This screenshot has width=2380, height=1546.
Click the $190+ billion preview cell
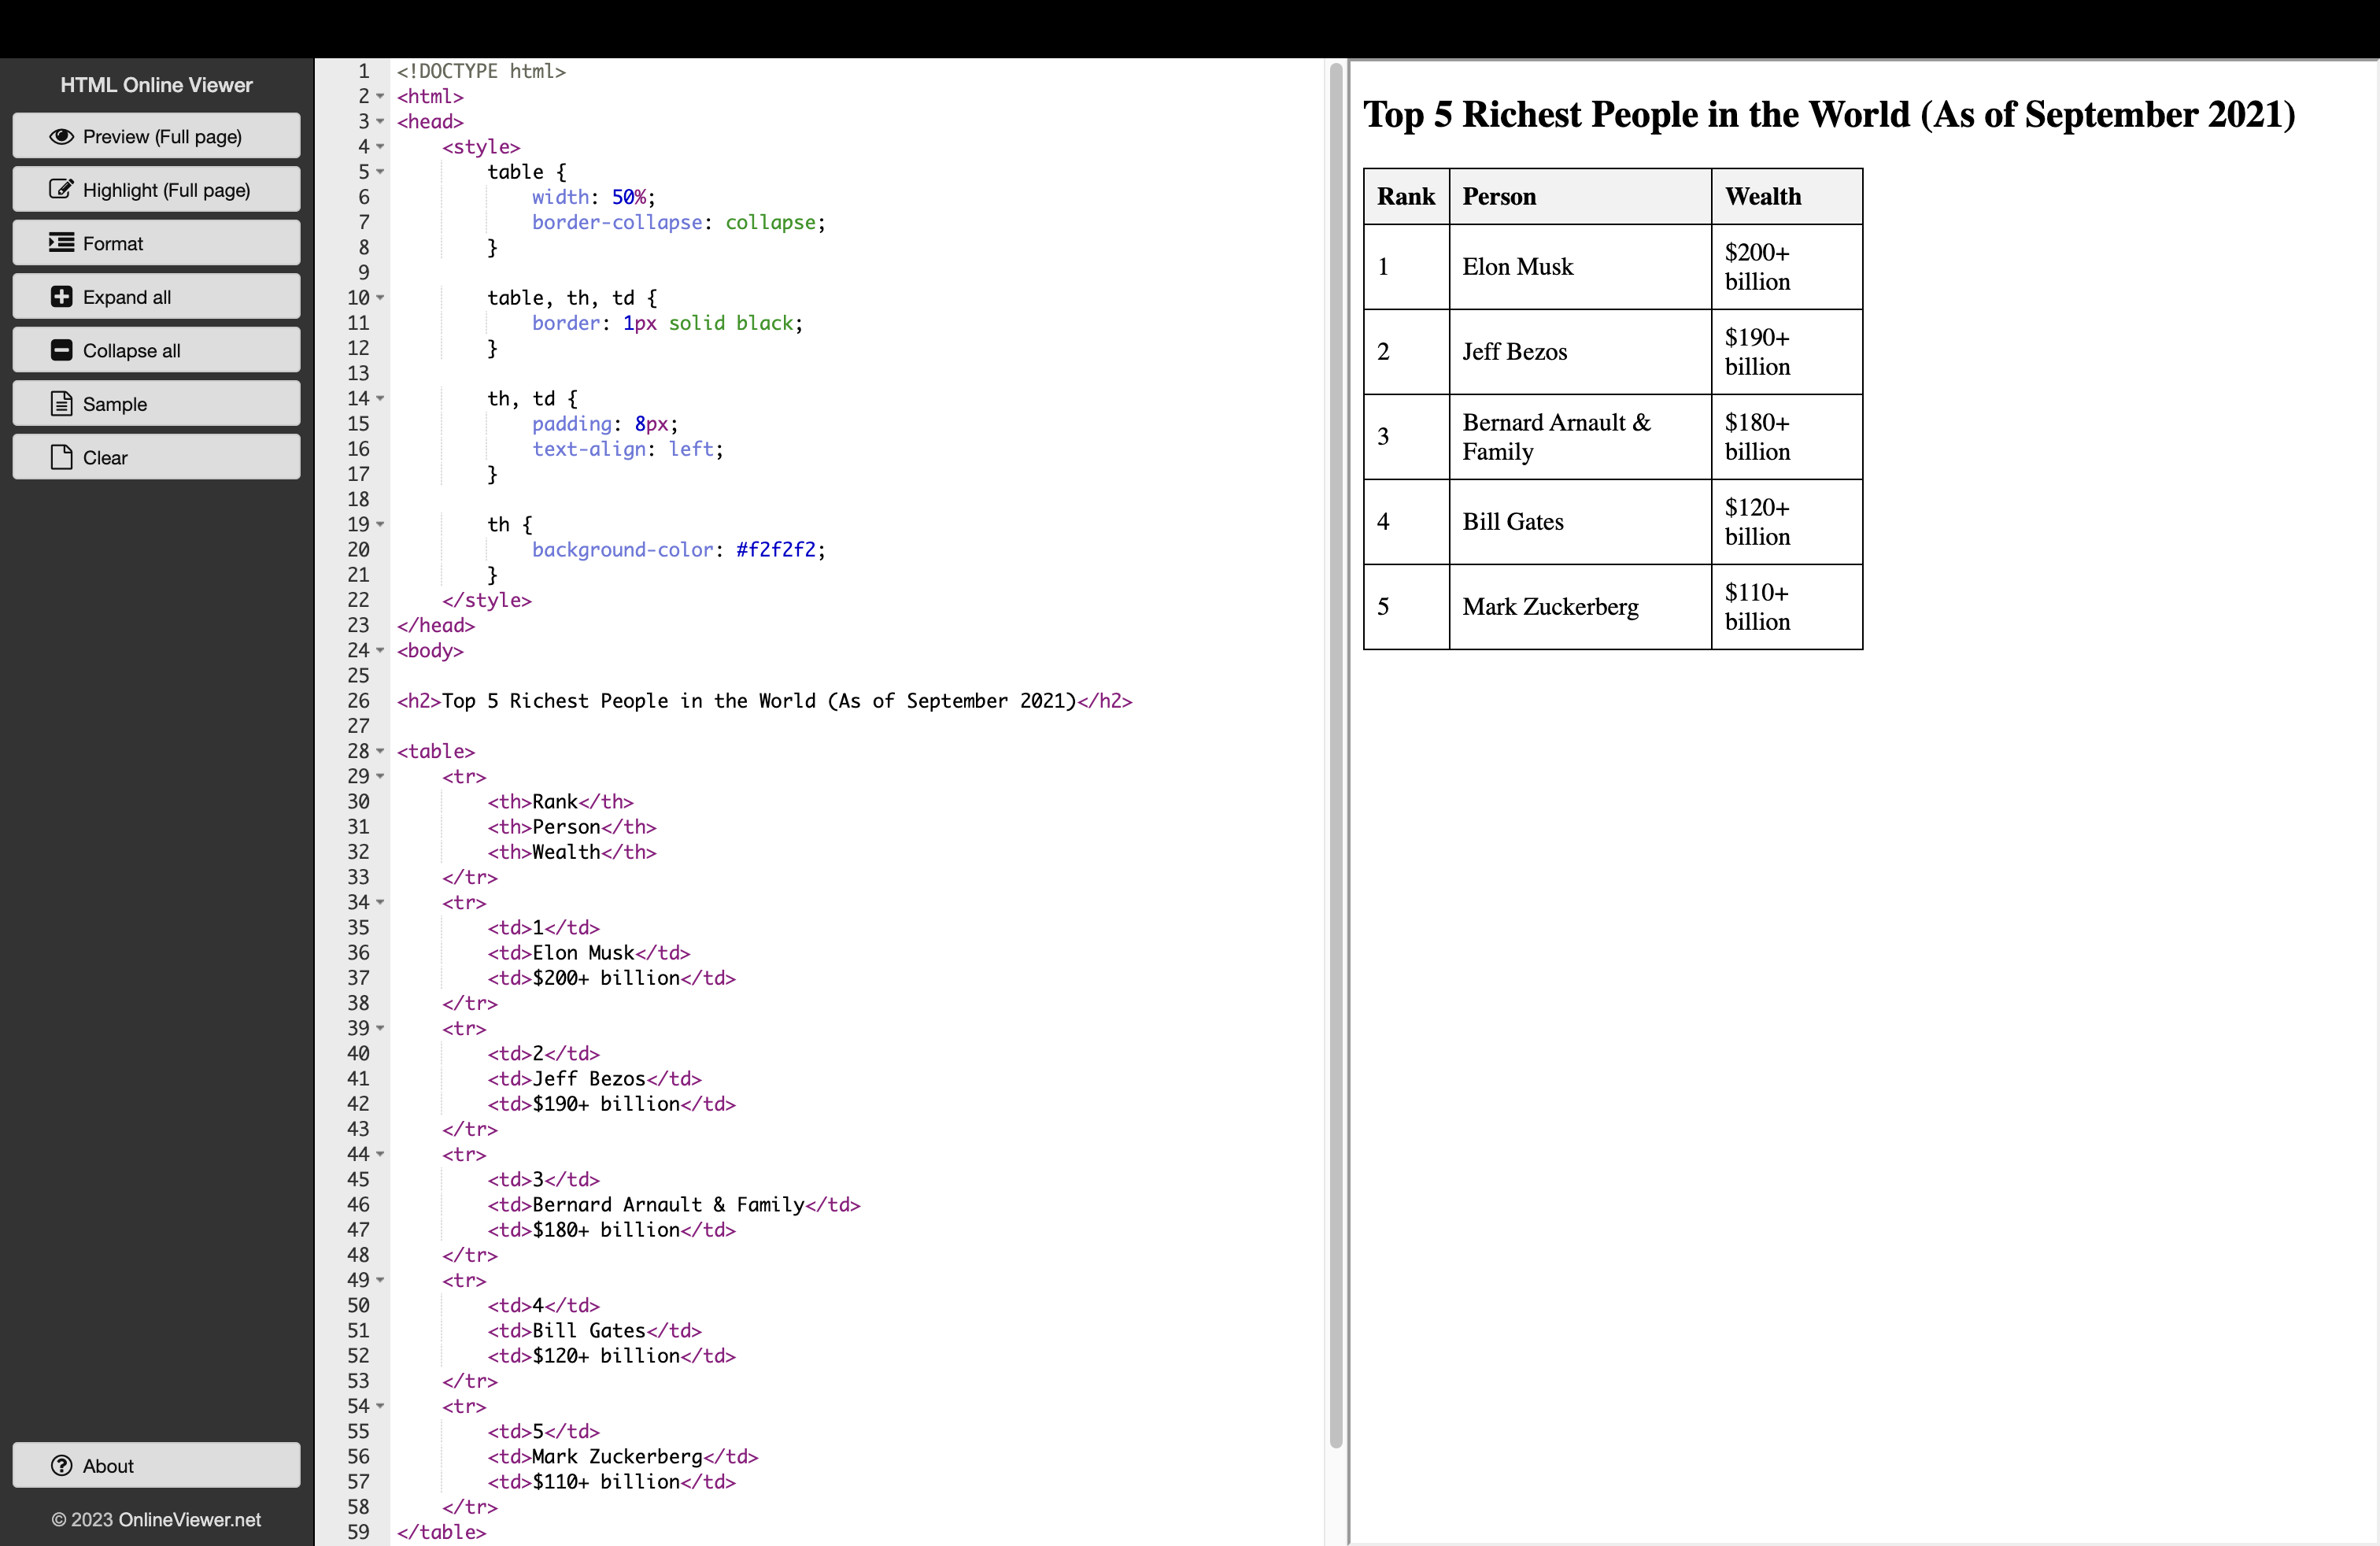click(x=1787, y=352)
